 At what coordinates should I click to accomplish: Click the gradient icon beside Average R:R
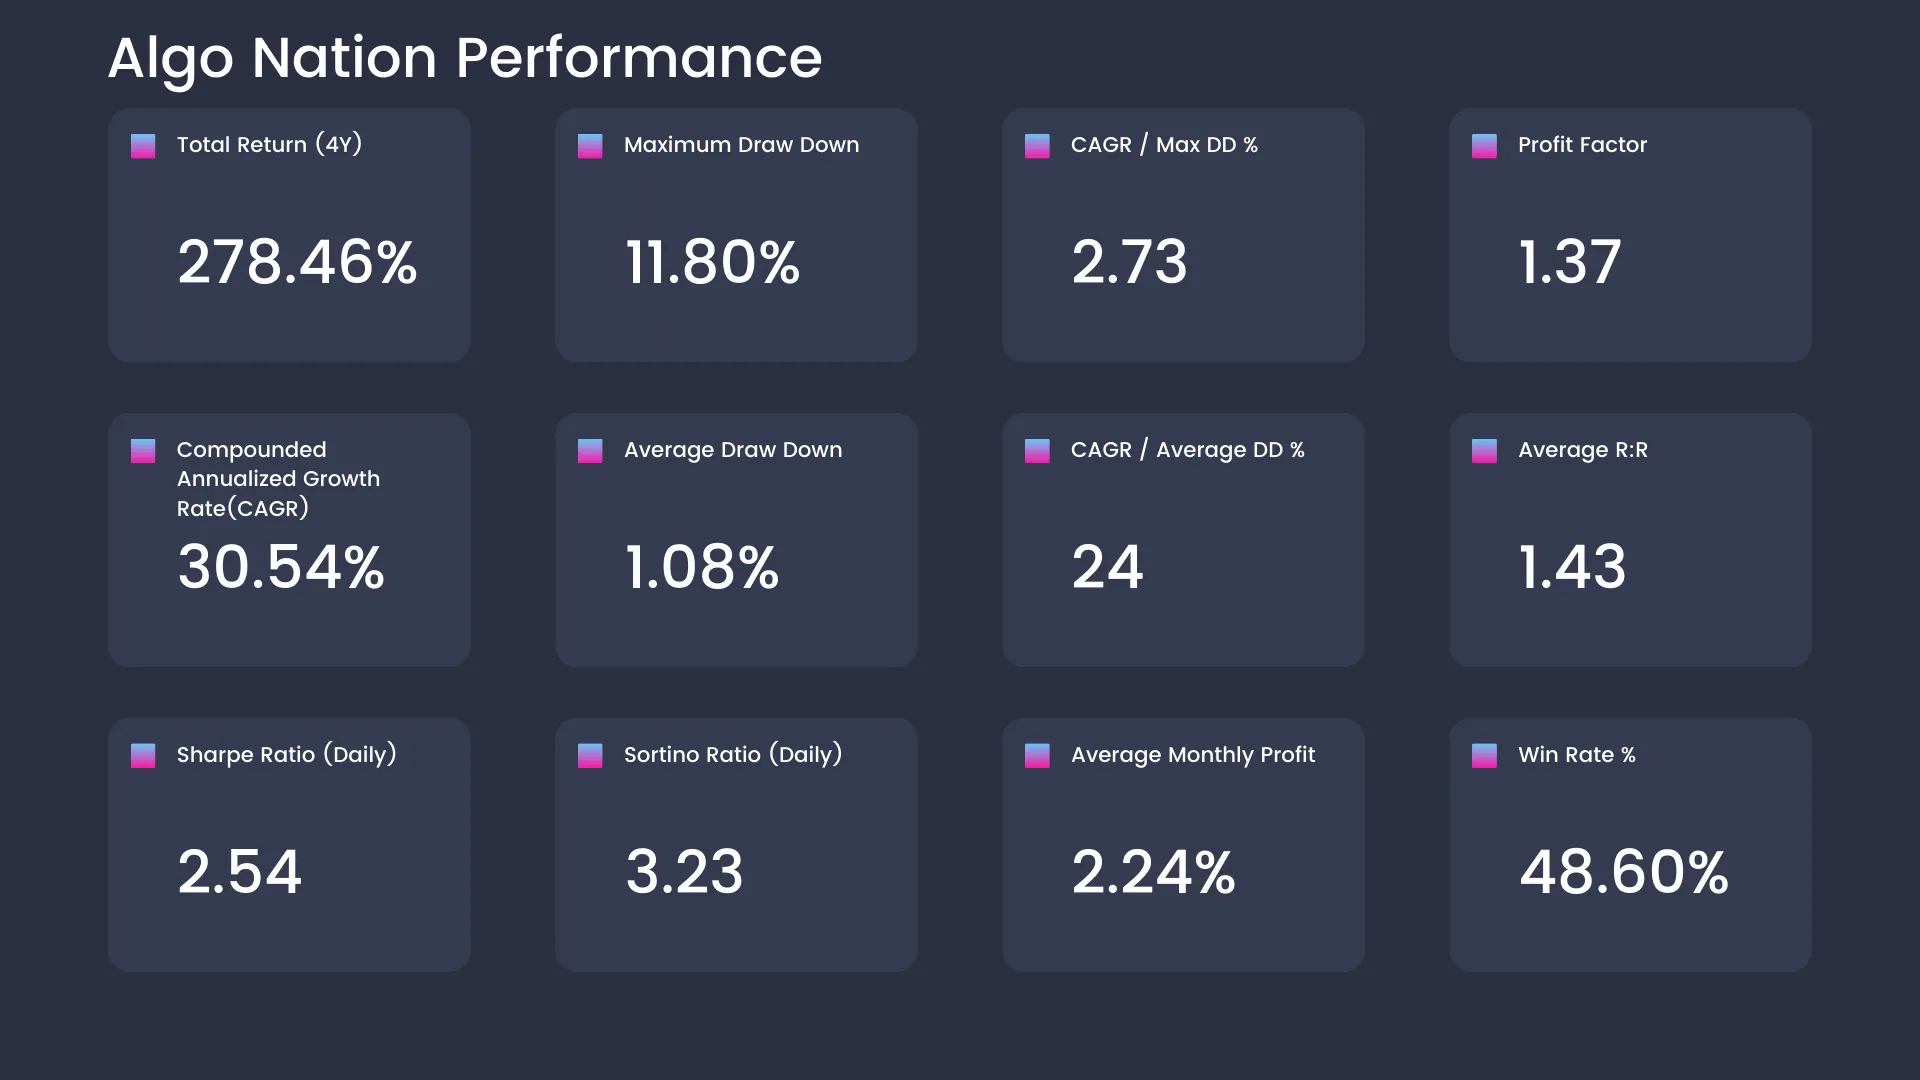click(1484, 451)
